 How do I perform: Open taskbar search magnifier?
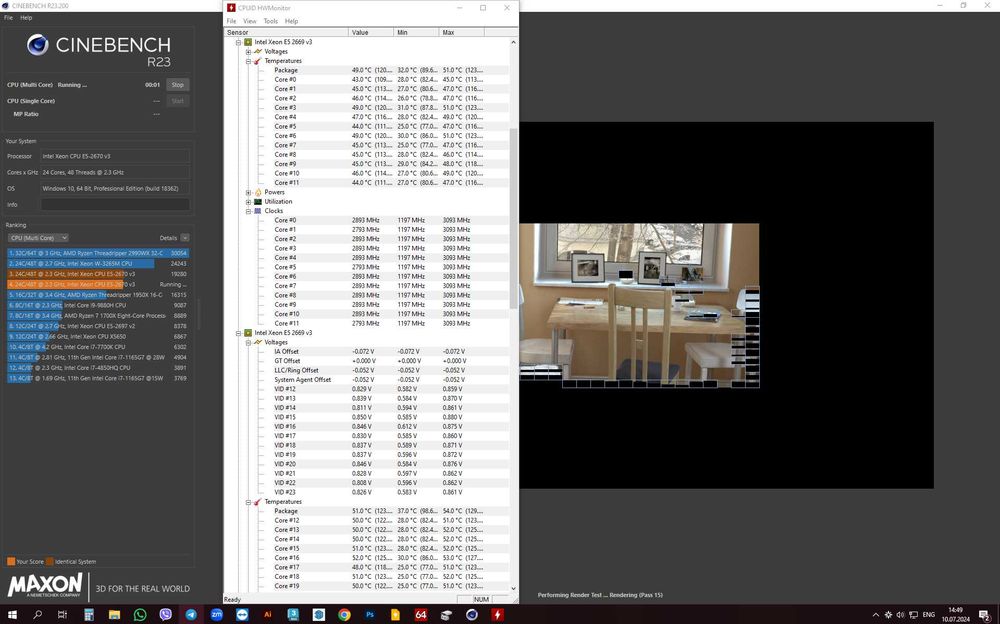click(37, 615)
